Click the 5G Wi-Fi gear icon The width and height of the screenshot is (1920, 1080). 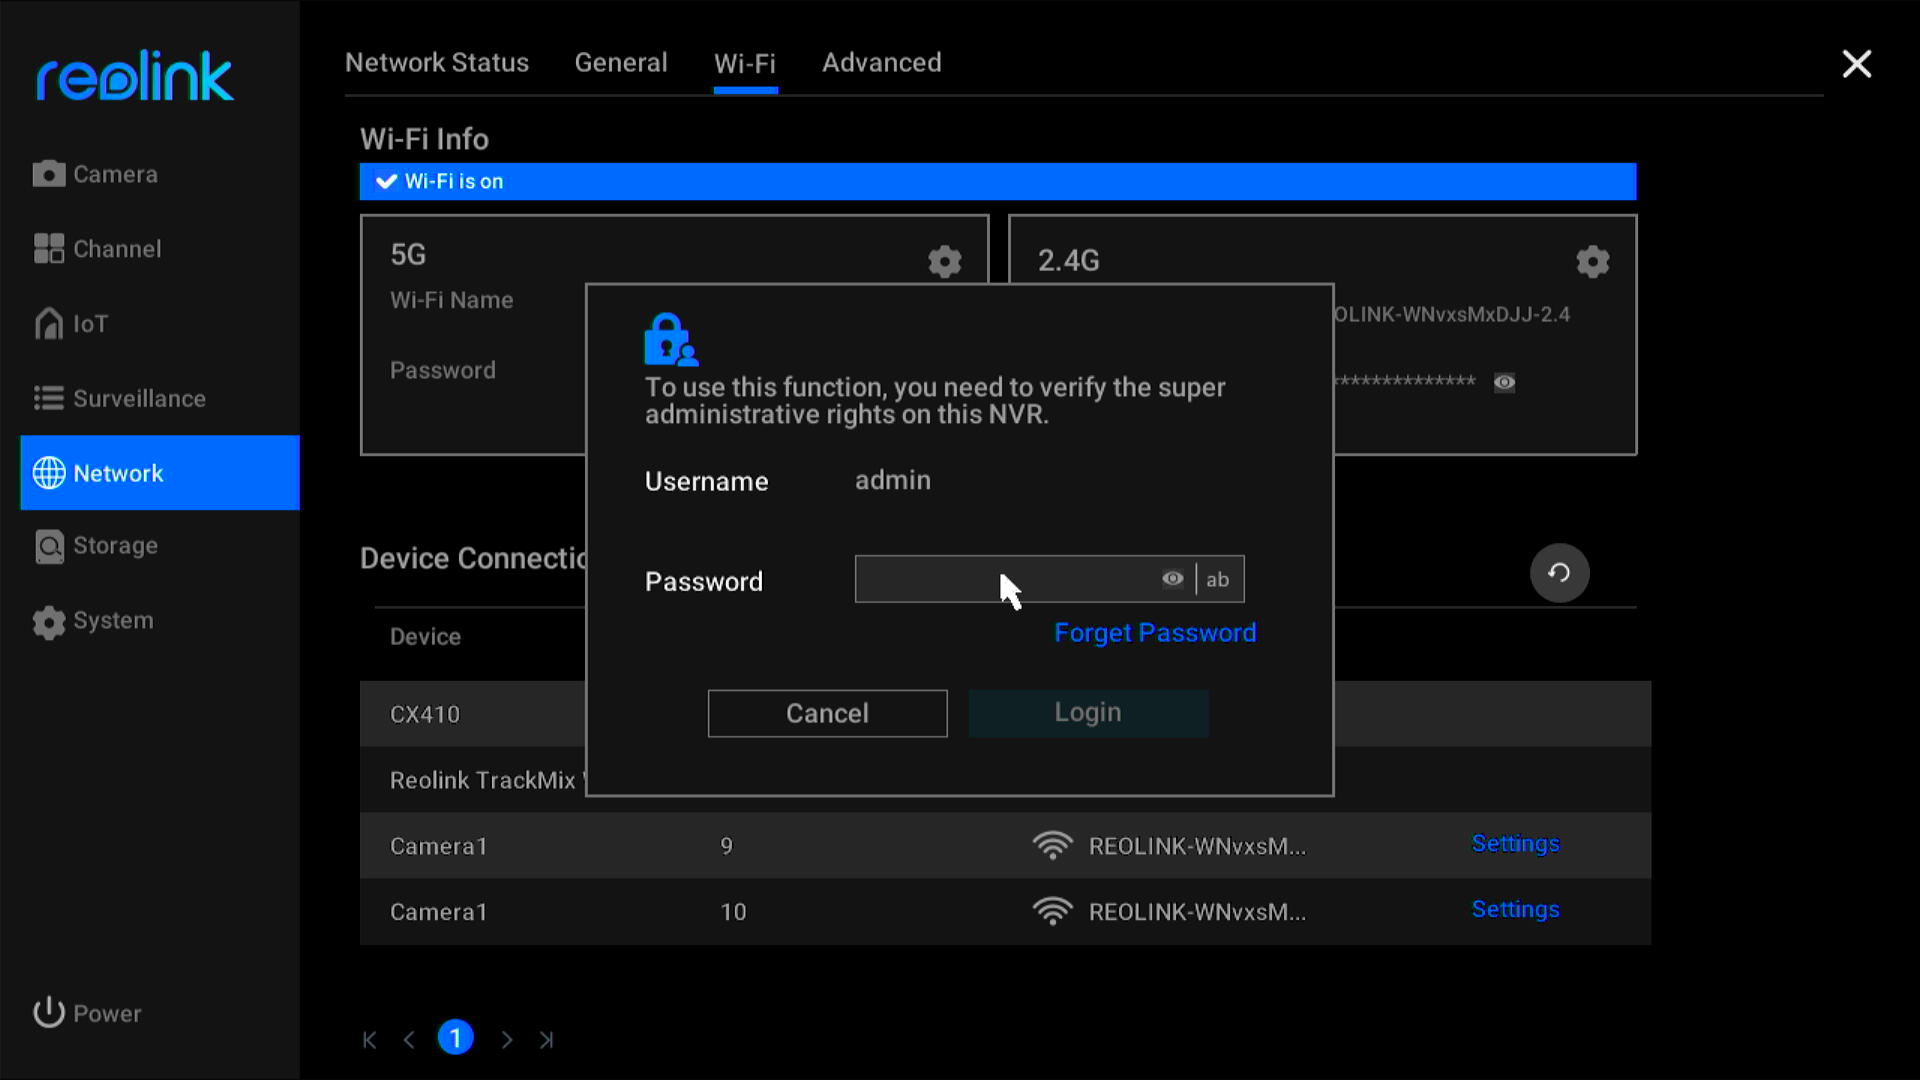(947, 260)
